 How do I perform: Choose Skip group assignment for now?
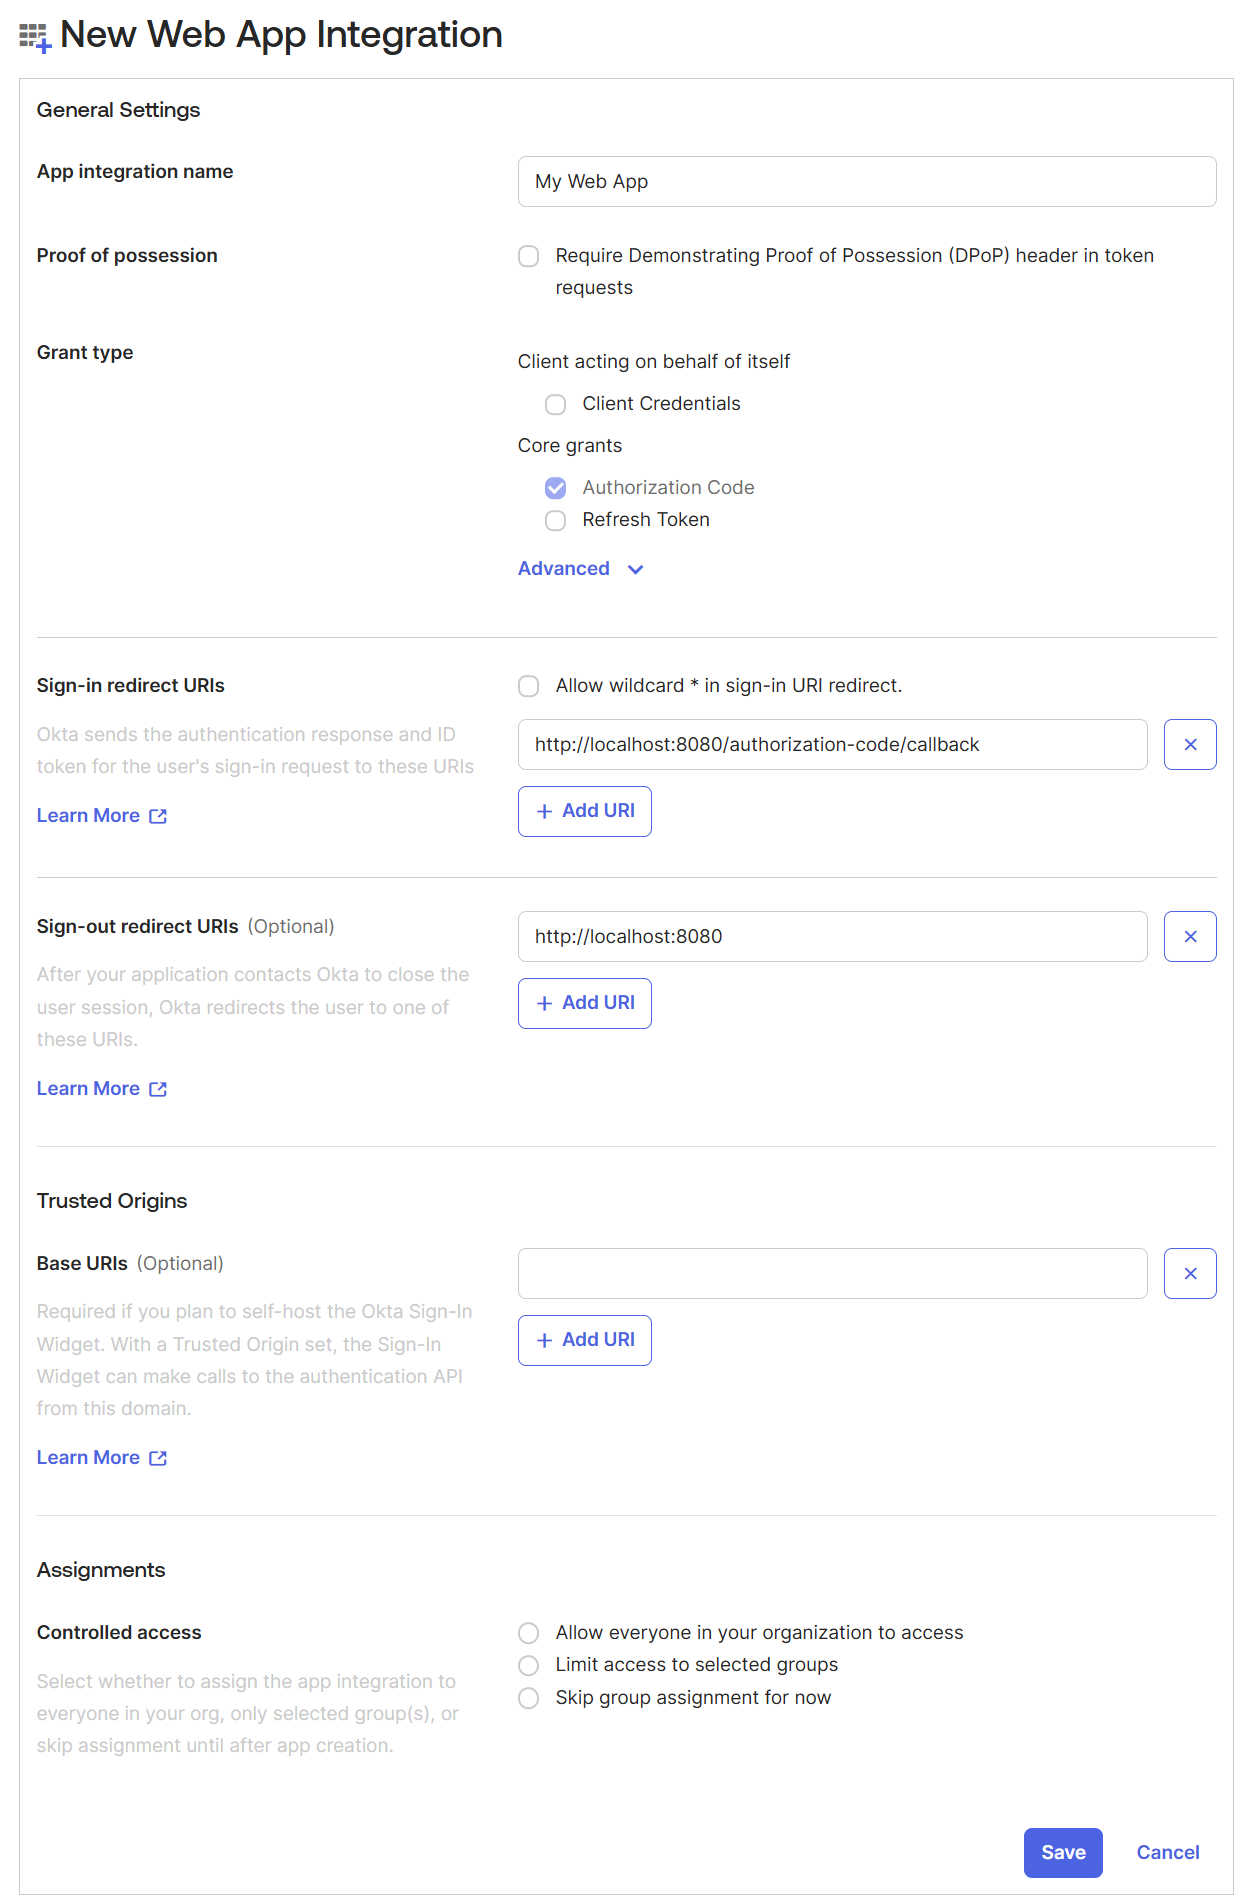pyautogui.click(x=529, y=1698)
